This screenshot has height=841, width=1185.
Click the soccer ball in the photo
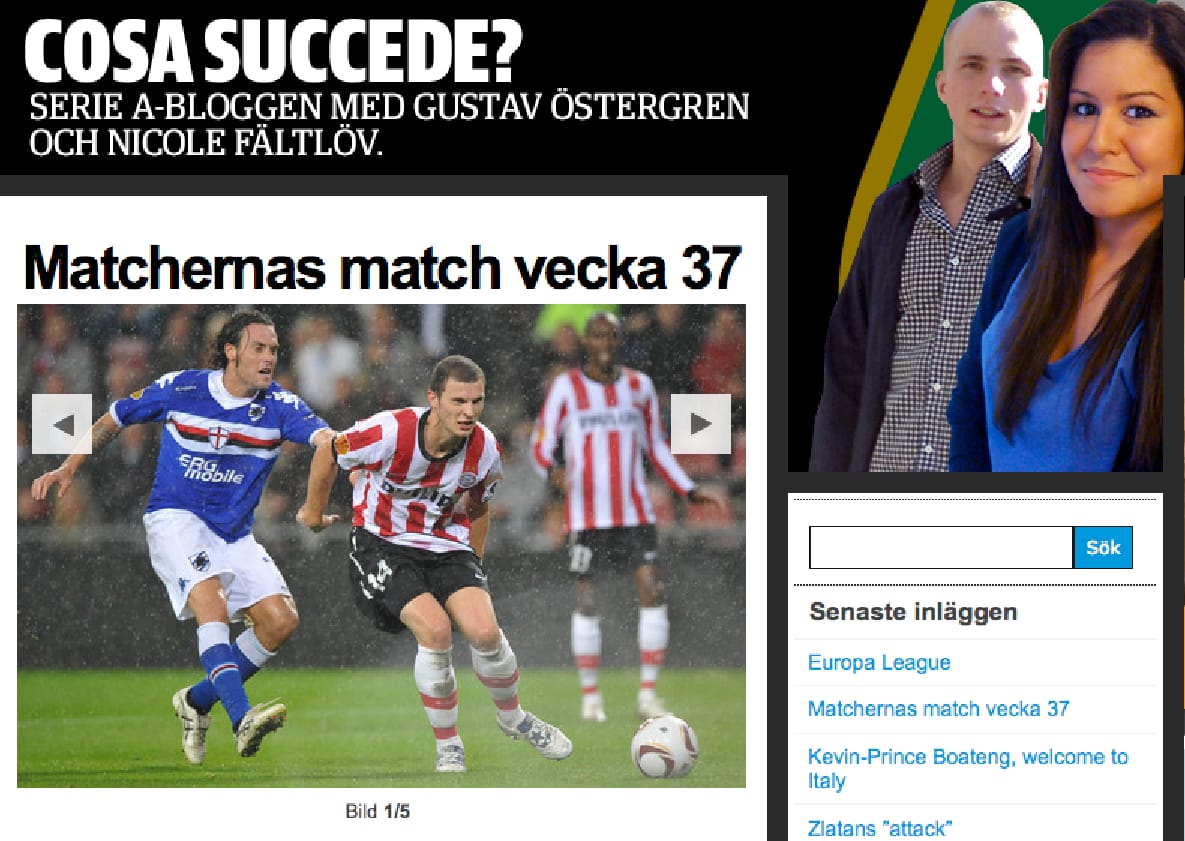coord(664,746)
